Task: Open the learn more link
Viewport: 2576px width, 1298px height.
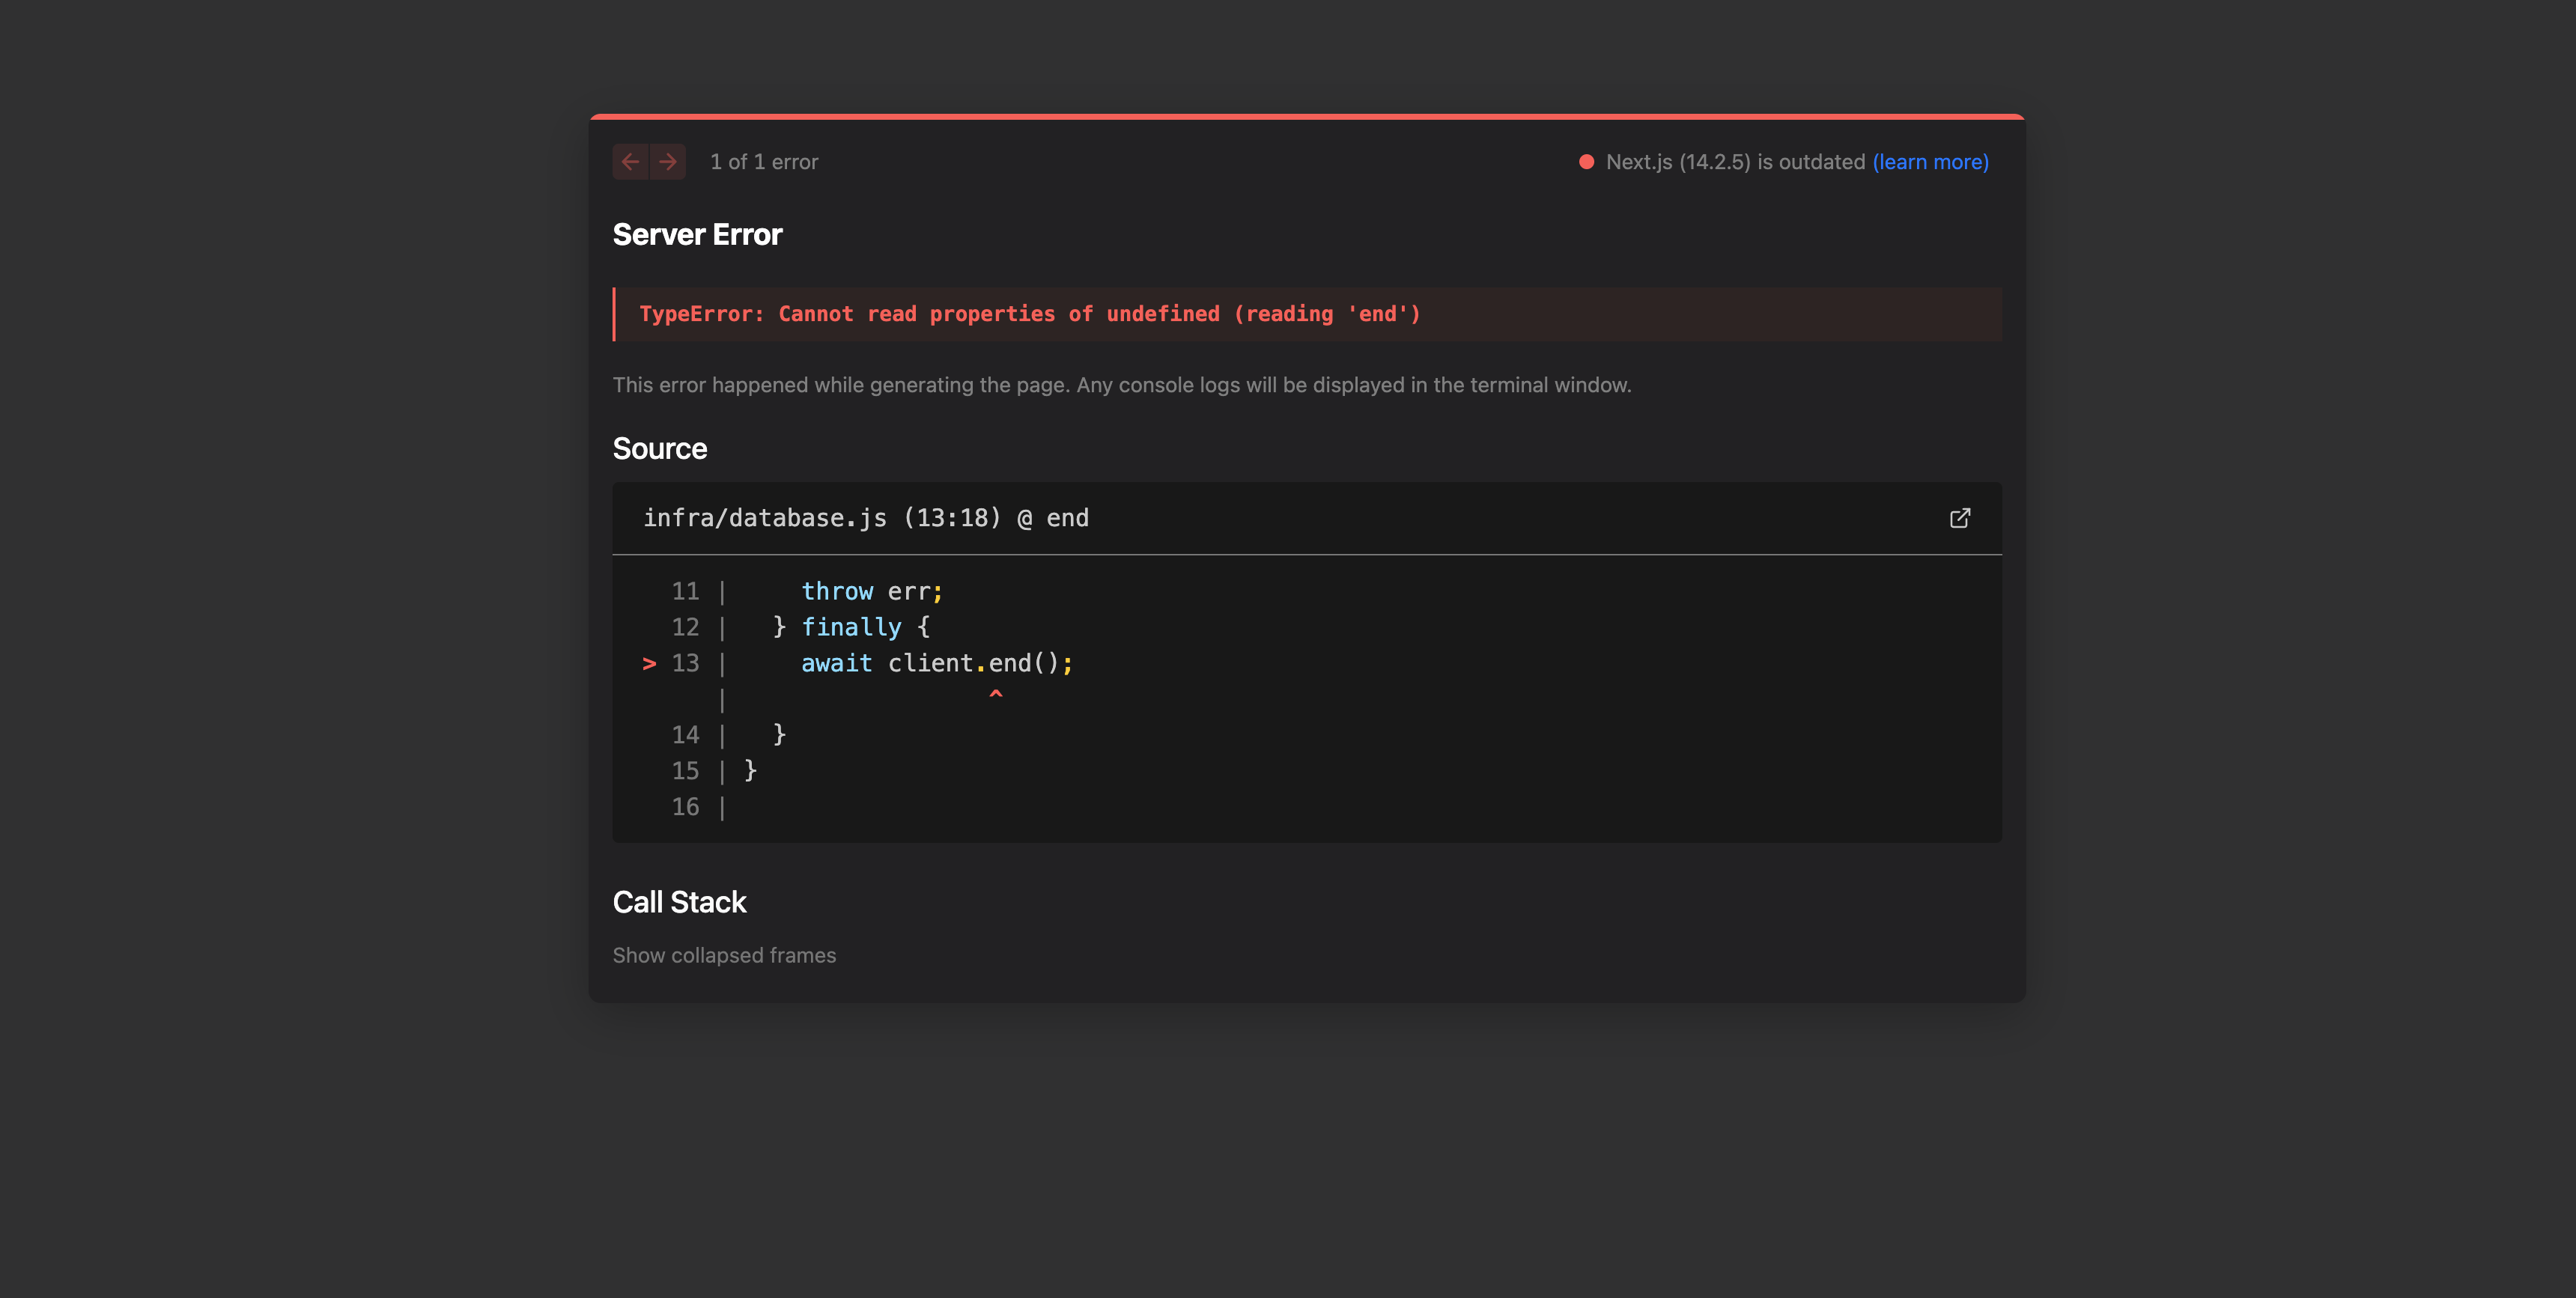Action: coord(1930,162)
